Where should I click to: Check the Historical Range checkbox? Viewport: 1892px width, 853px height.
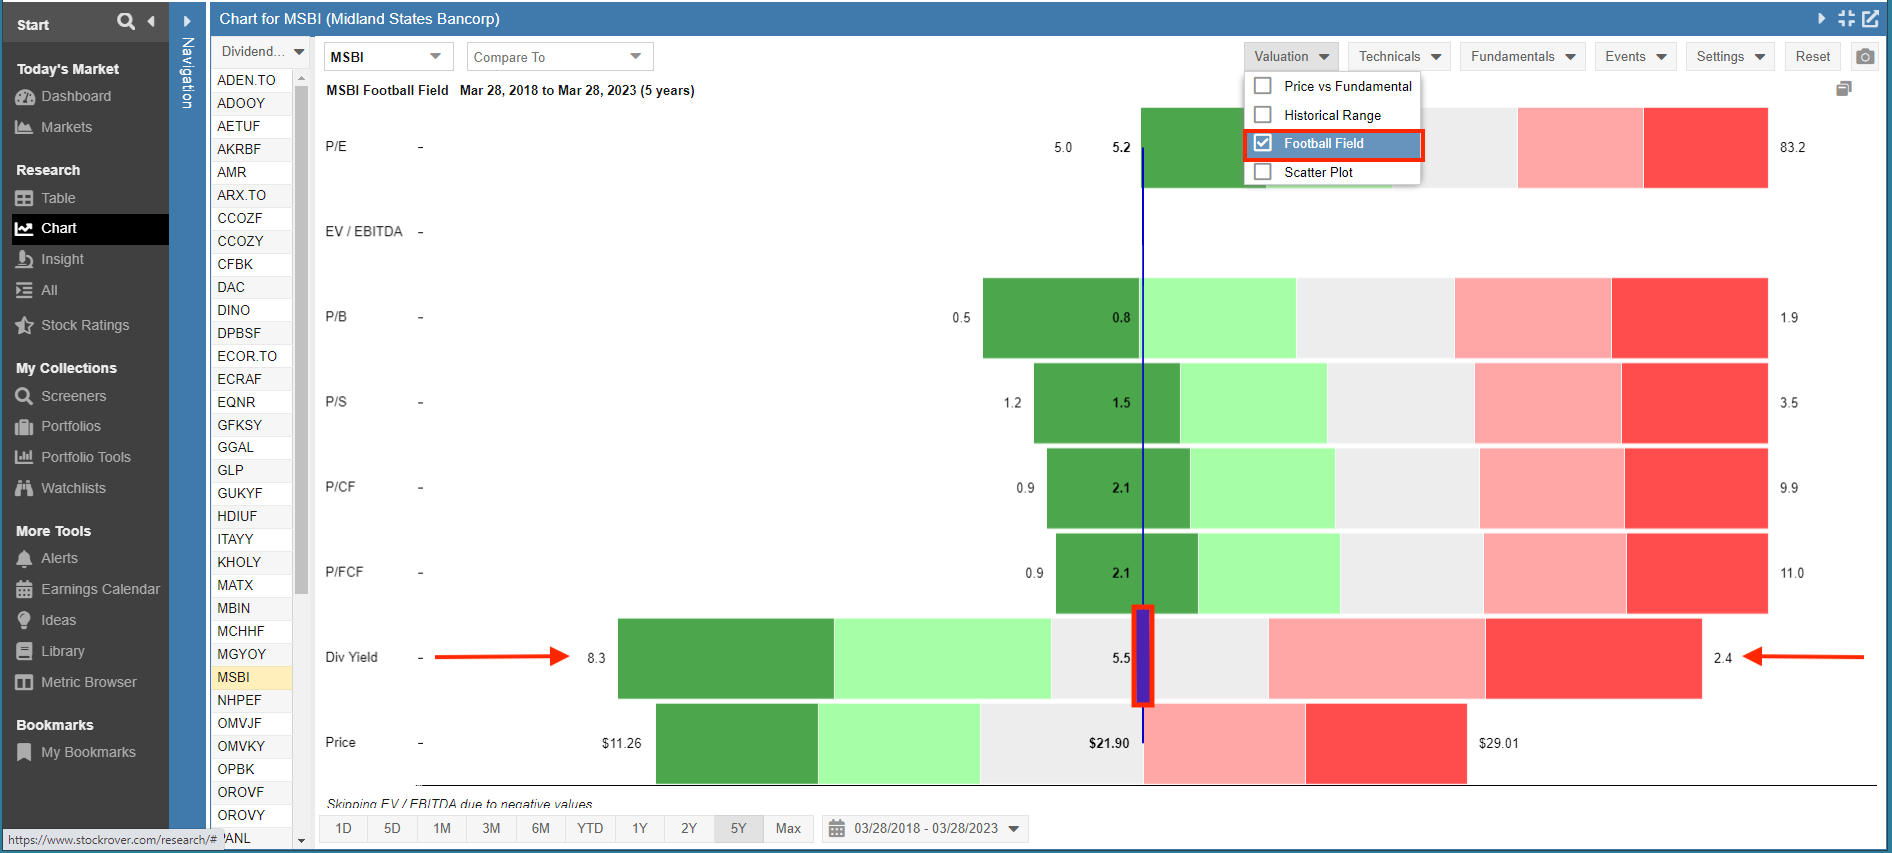1263,115
